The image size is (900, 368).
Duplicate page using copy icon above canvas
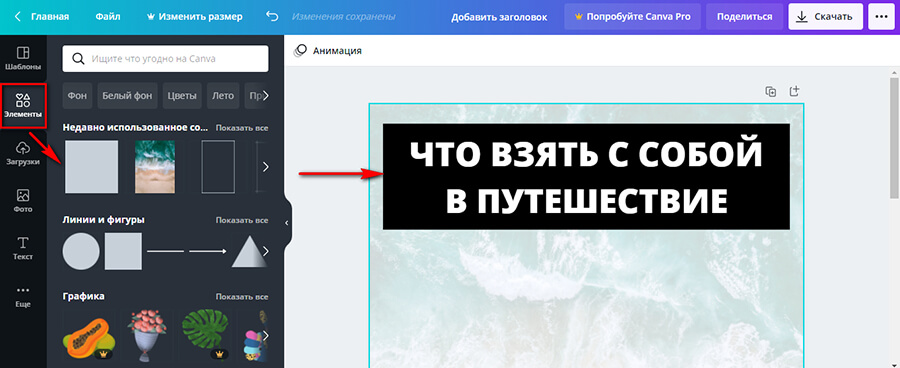coord(771,91)
